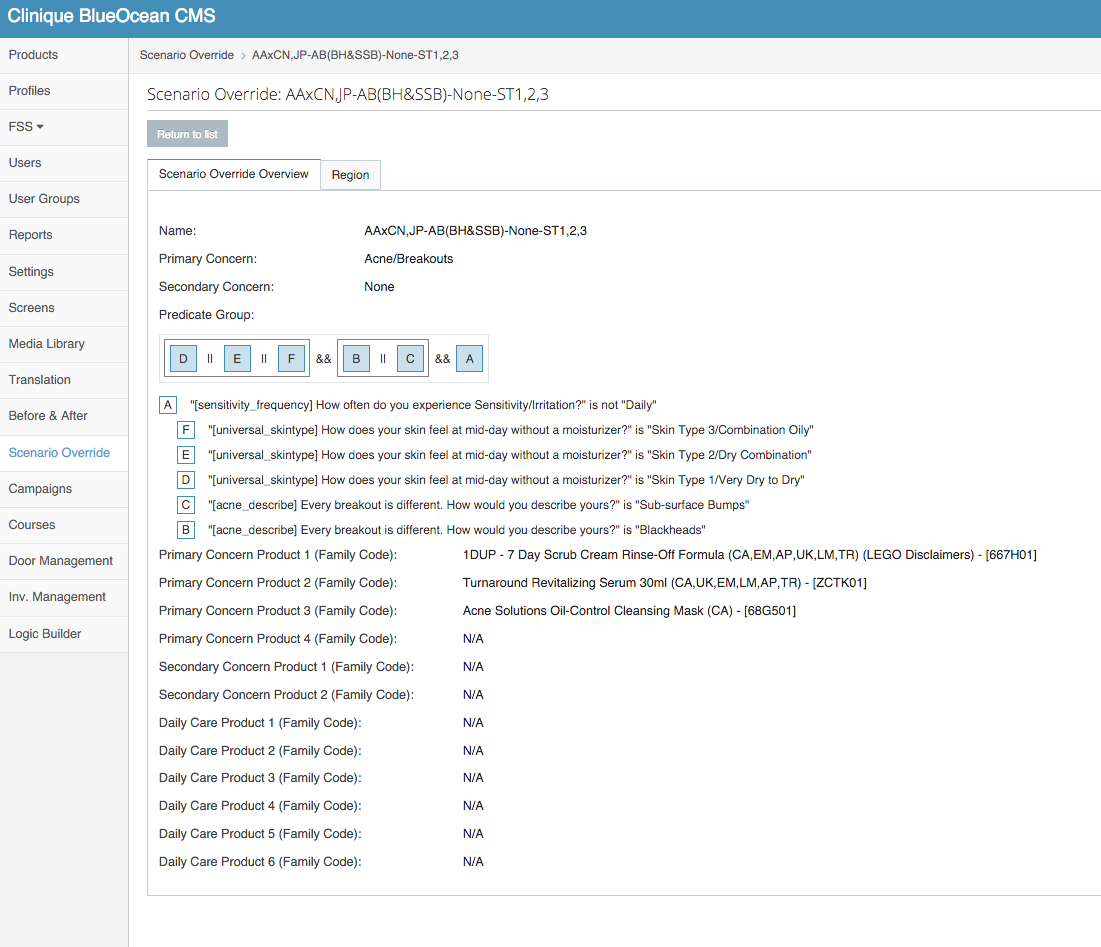Click predicate chip B in the group

[356, 359]
